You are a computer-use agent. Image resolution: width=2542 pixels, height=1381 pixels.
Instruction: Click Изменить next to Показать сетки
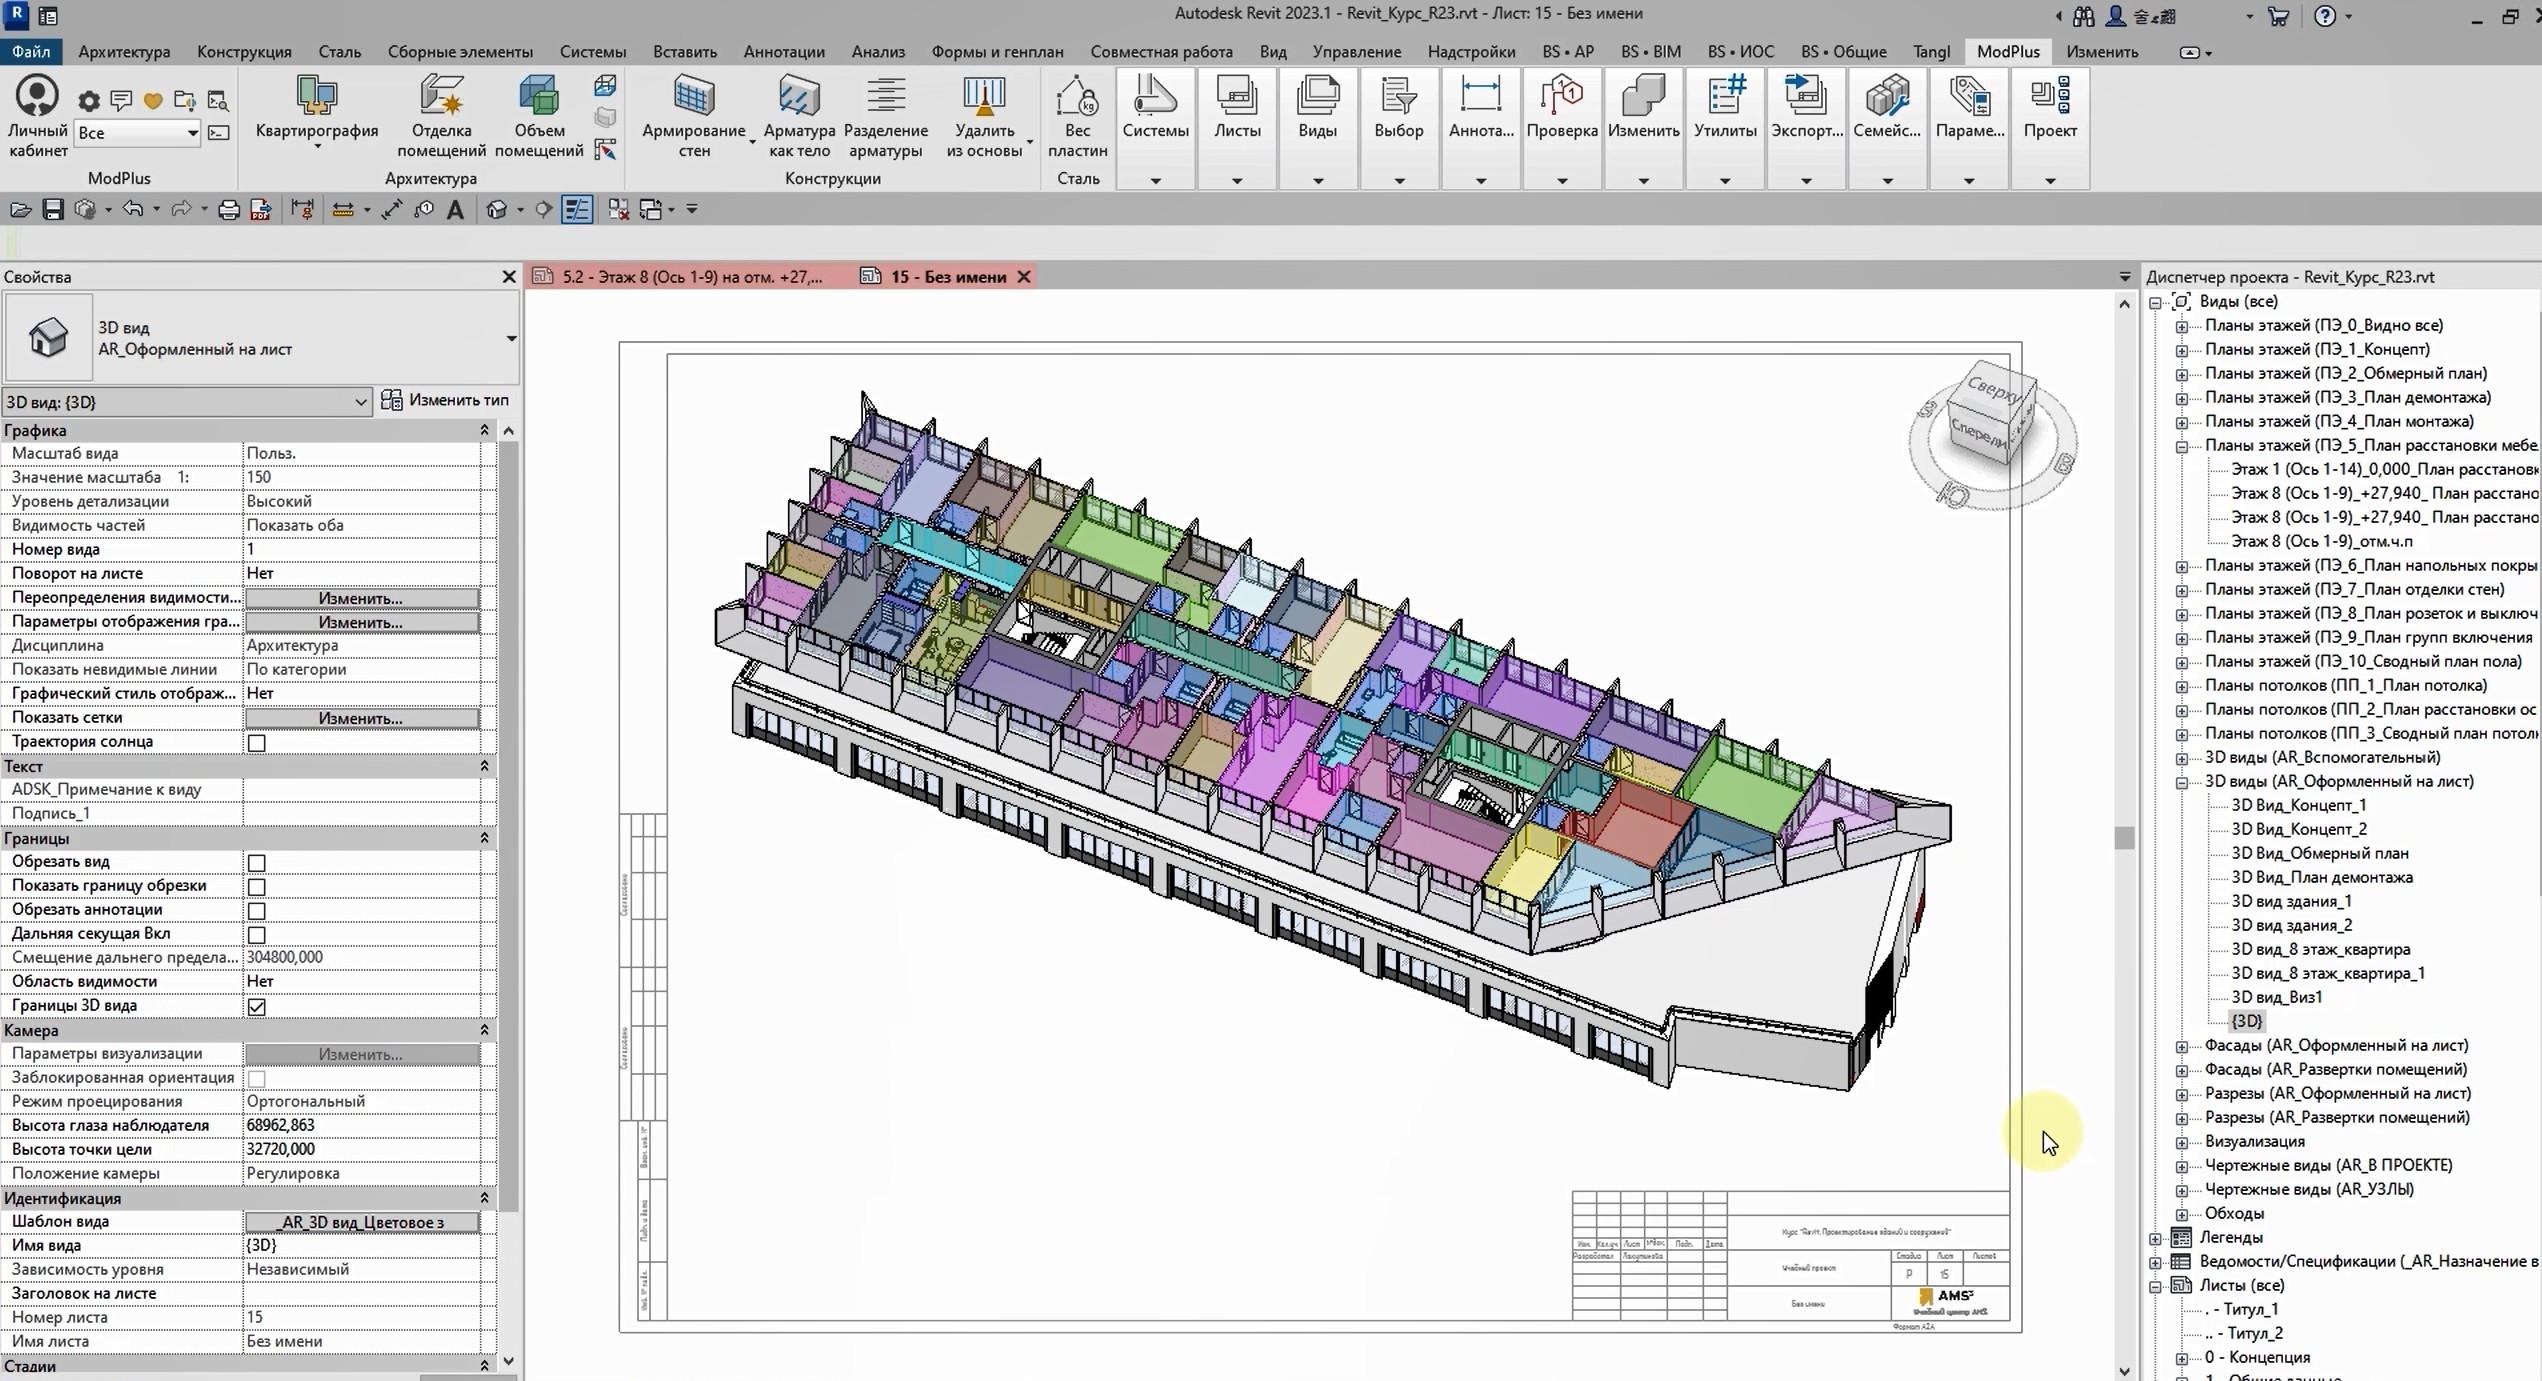360,717
